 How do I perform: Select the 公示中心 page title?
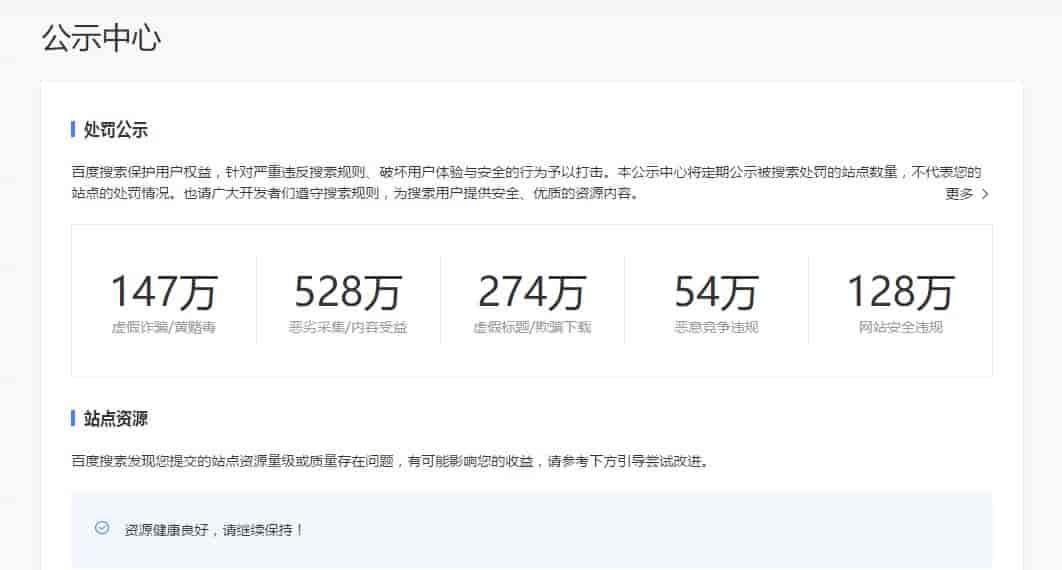point(102,38)
